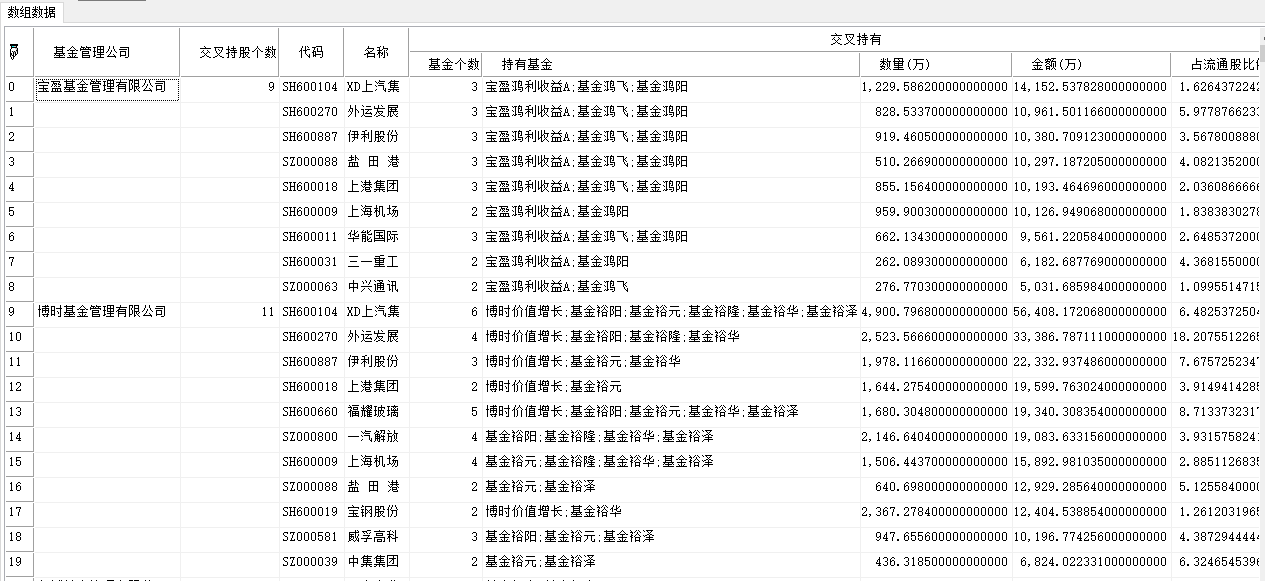Click the 持有基金 column header
Viewport: 1265px width, 581px height.
point(527,64)
